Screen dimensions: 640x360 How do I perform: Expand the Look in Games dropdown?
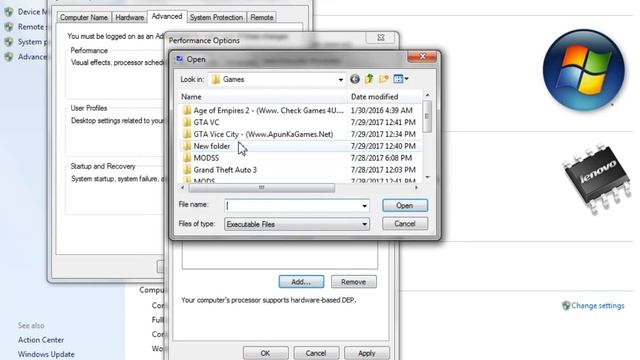tap(340, 80)
